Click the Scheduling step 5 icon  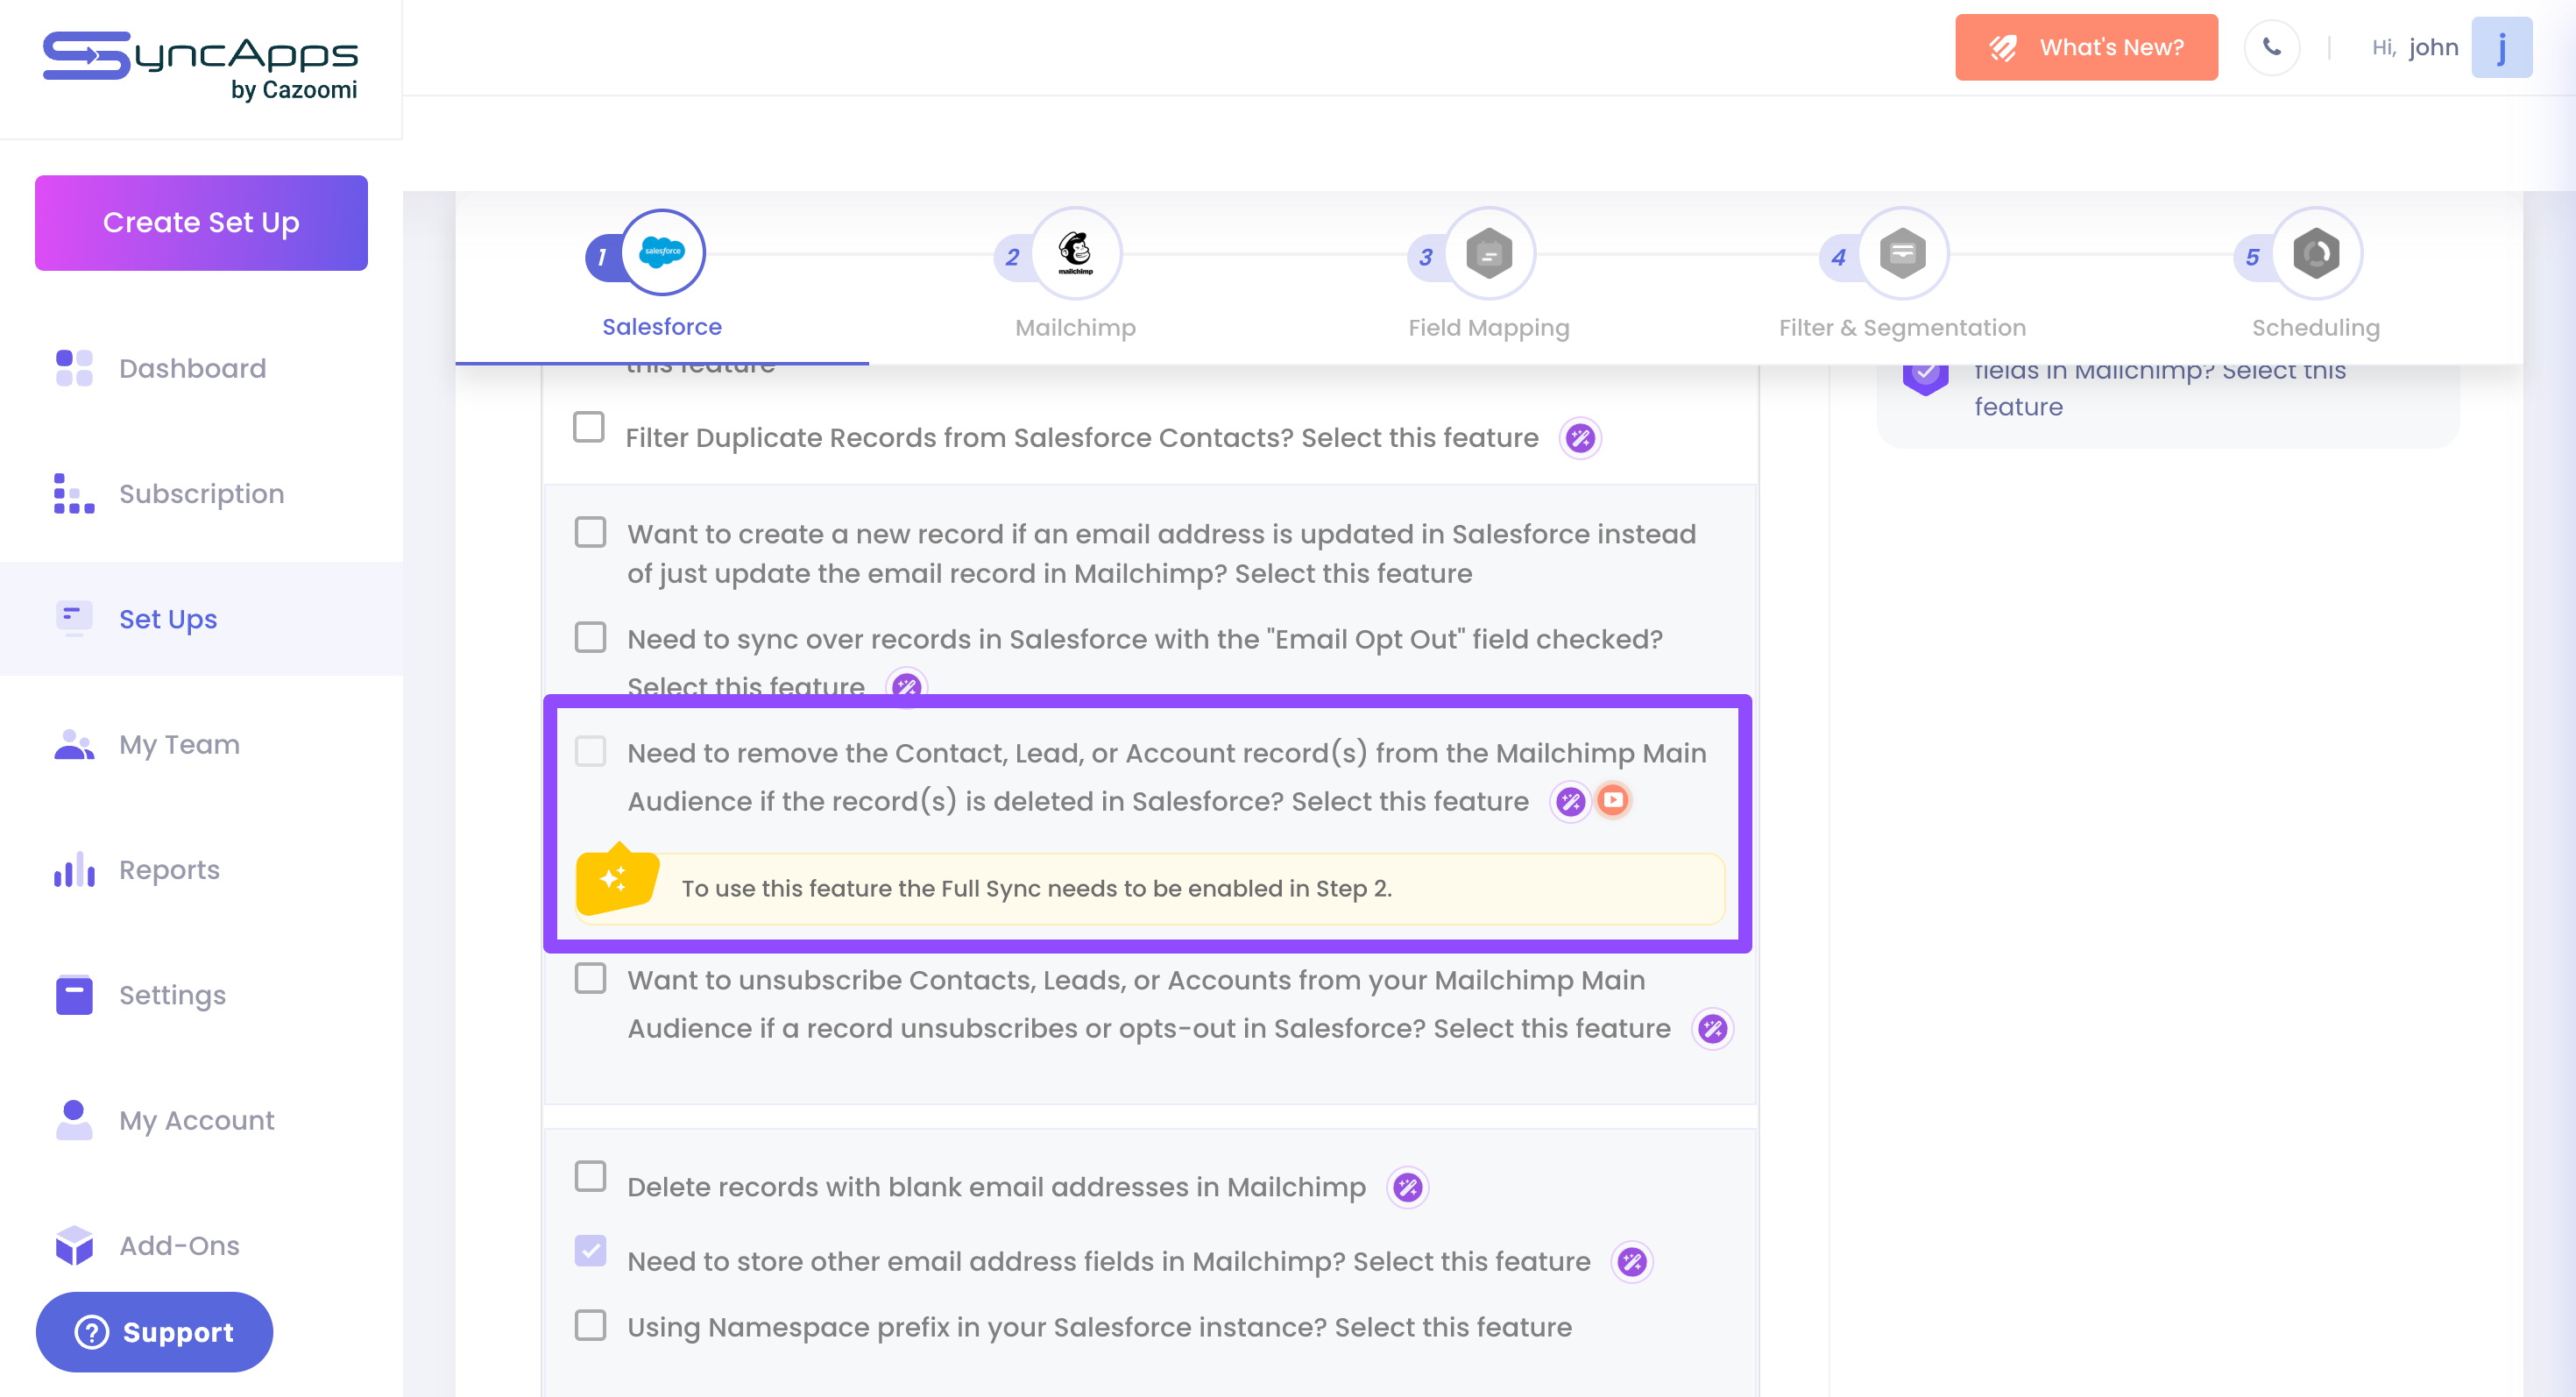tap(2316, 253)
